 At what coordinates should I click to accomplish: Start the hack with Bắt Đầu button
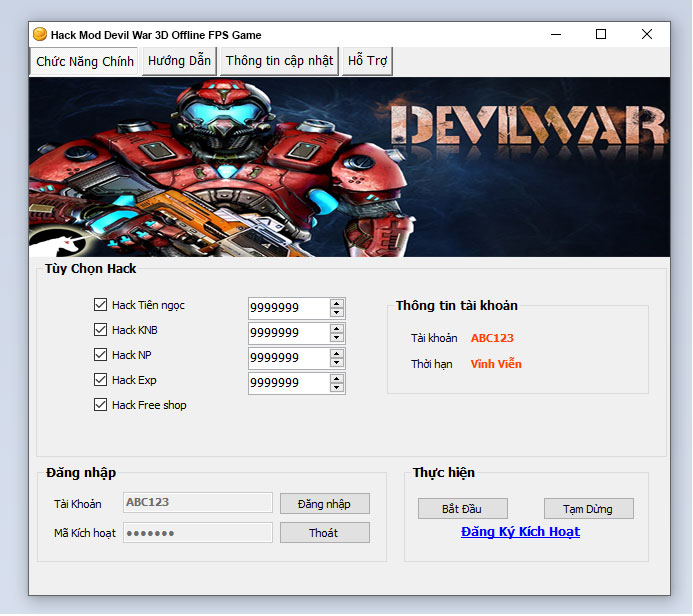(463, 509)
